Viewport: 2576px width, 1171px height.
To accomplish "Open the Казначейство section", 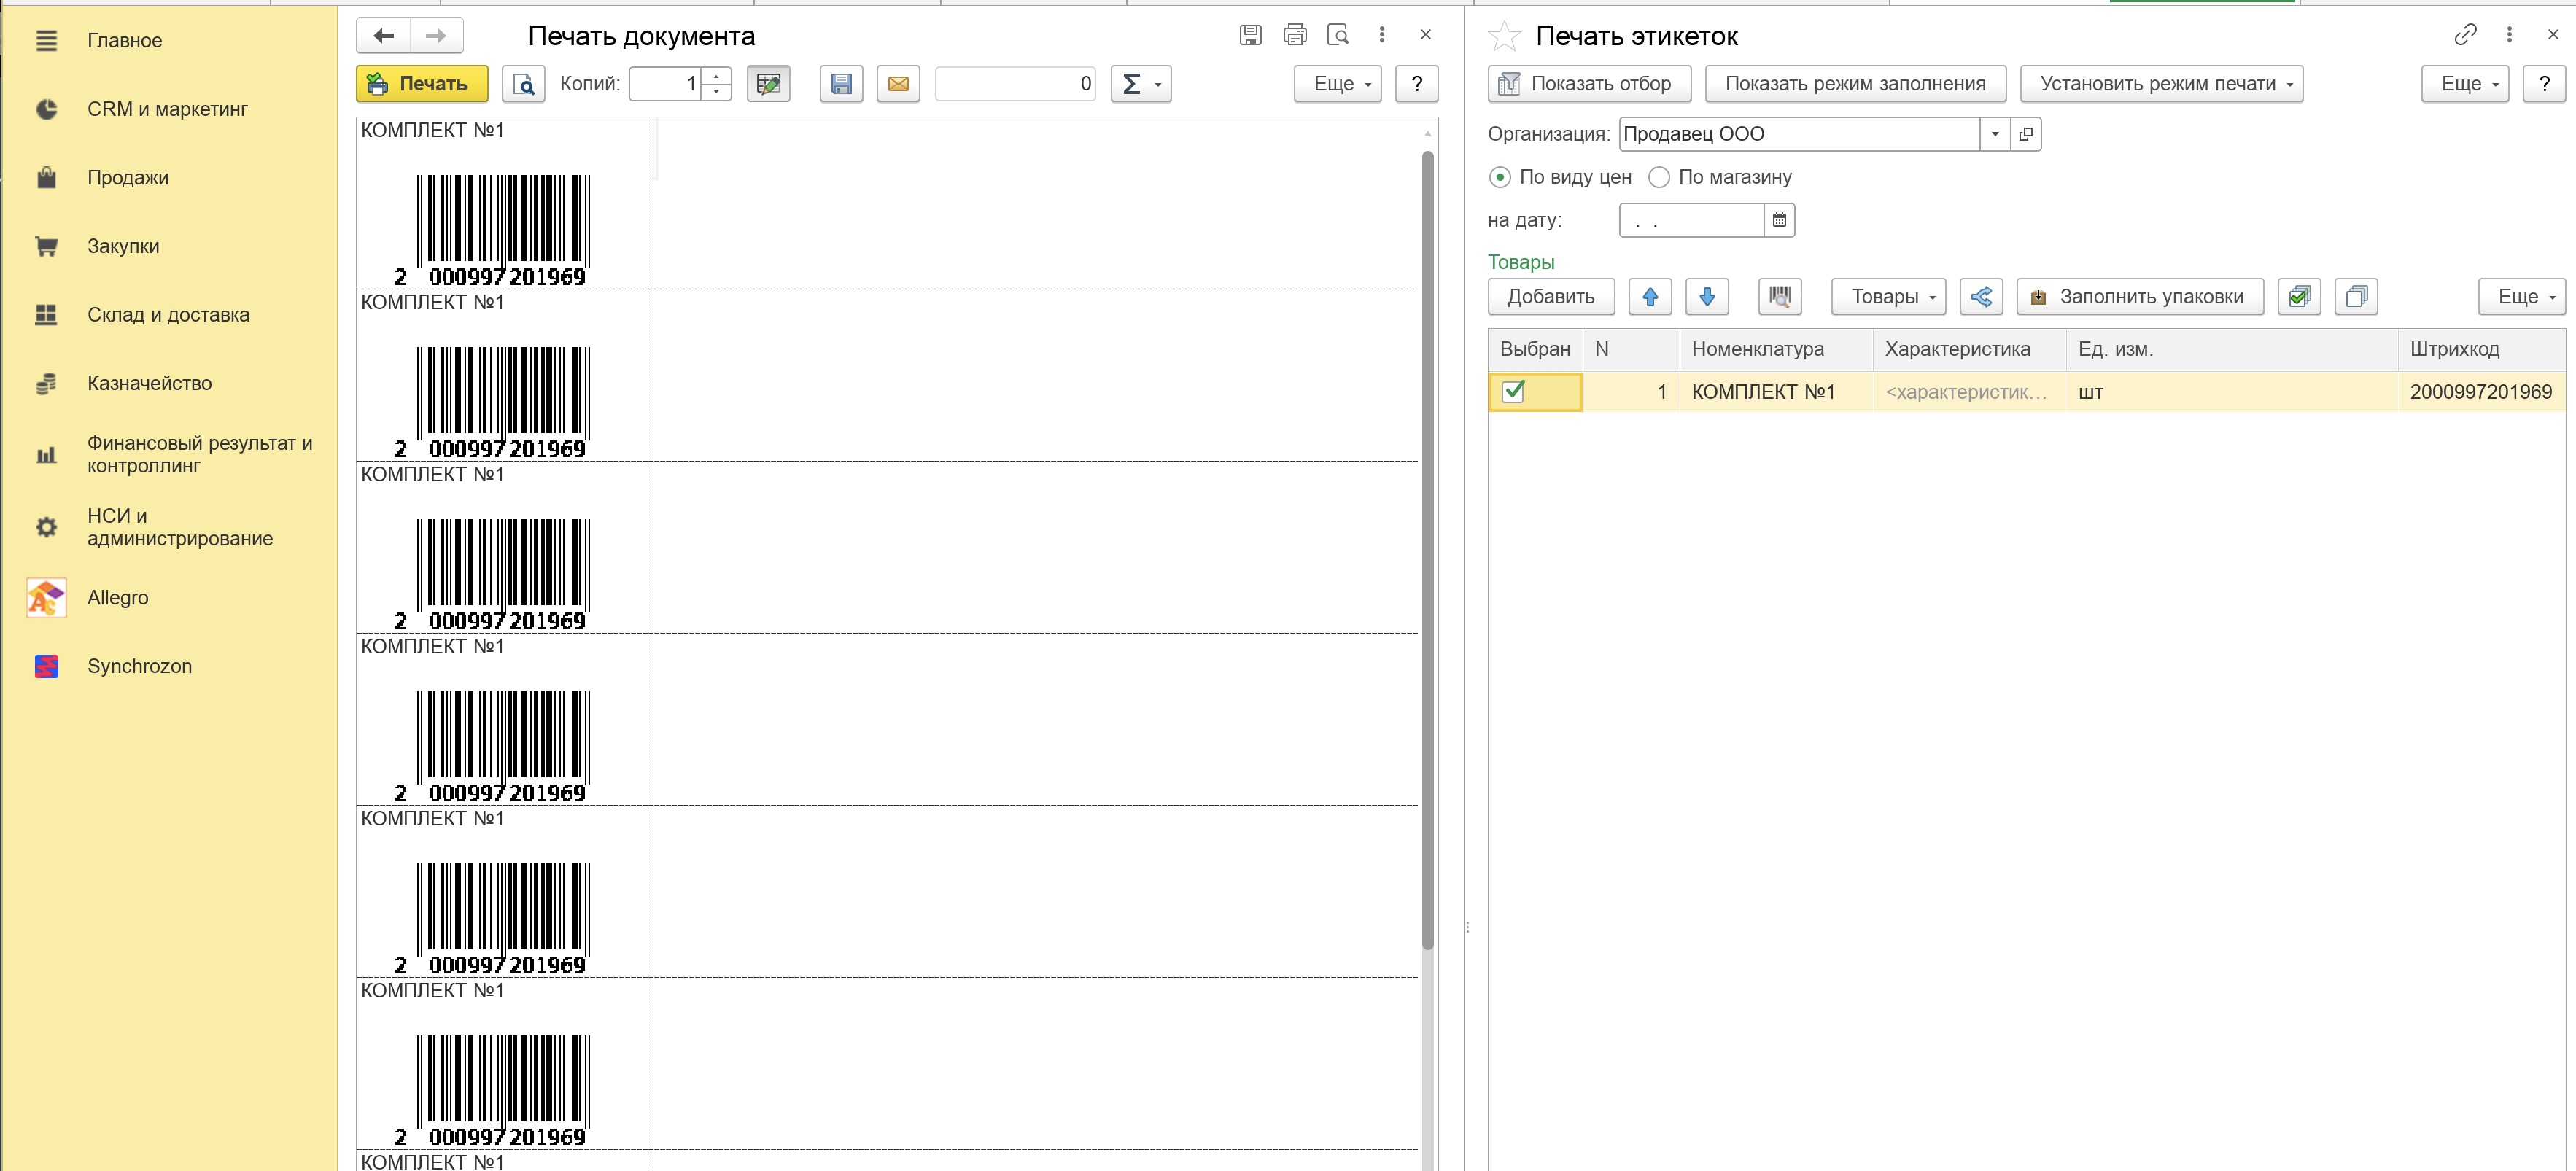I will (149, 384).
